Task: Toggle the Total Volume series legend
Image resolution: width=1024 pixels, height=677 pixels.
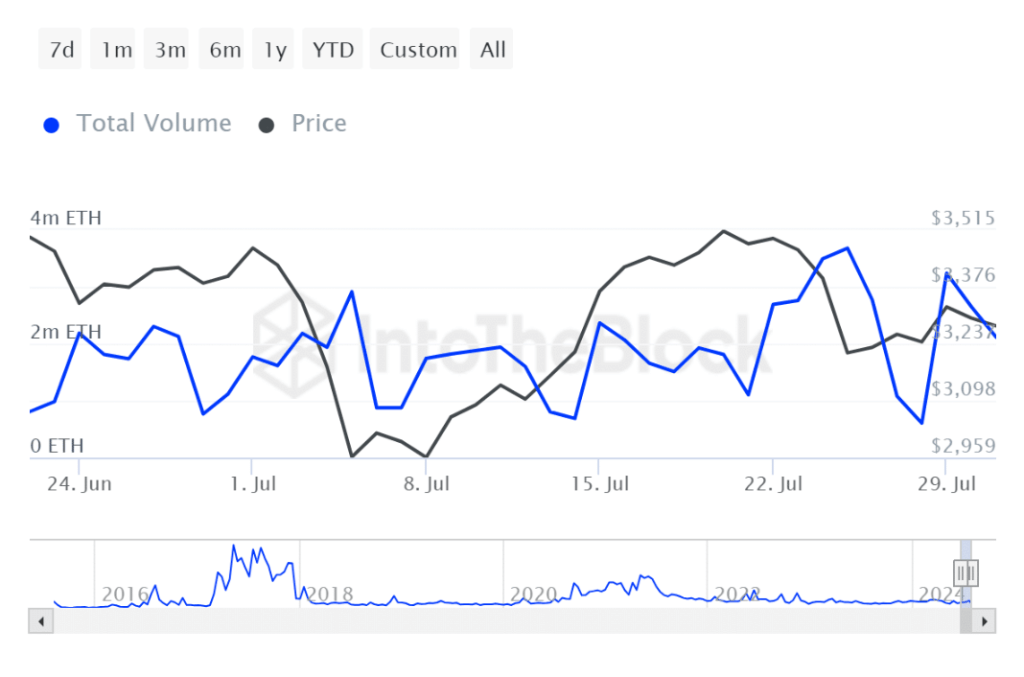Action: 138,124
